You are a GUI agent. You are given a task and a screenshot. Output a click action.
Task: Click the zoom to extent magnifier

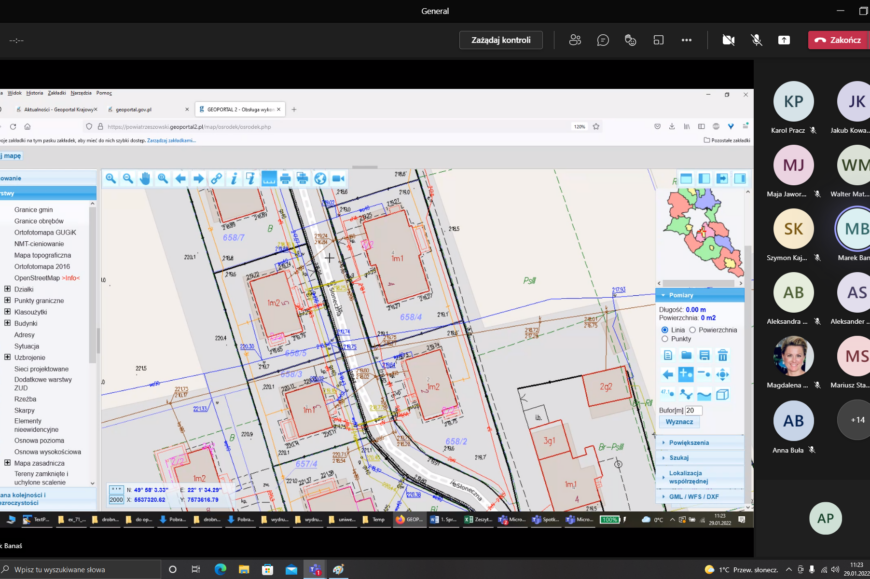click(163, 179)
